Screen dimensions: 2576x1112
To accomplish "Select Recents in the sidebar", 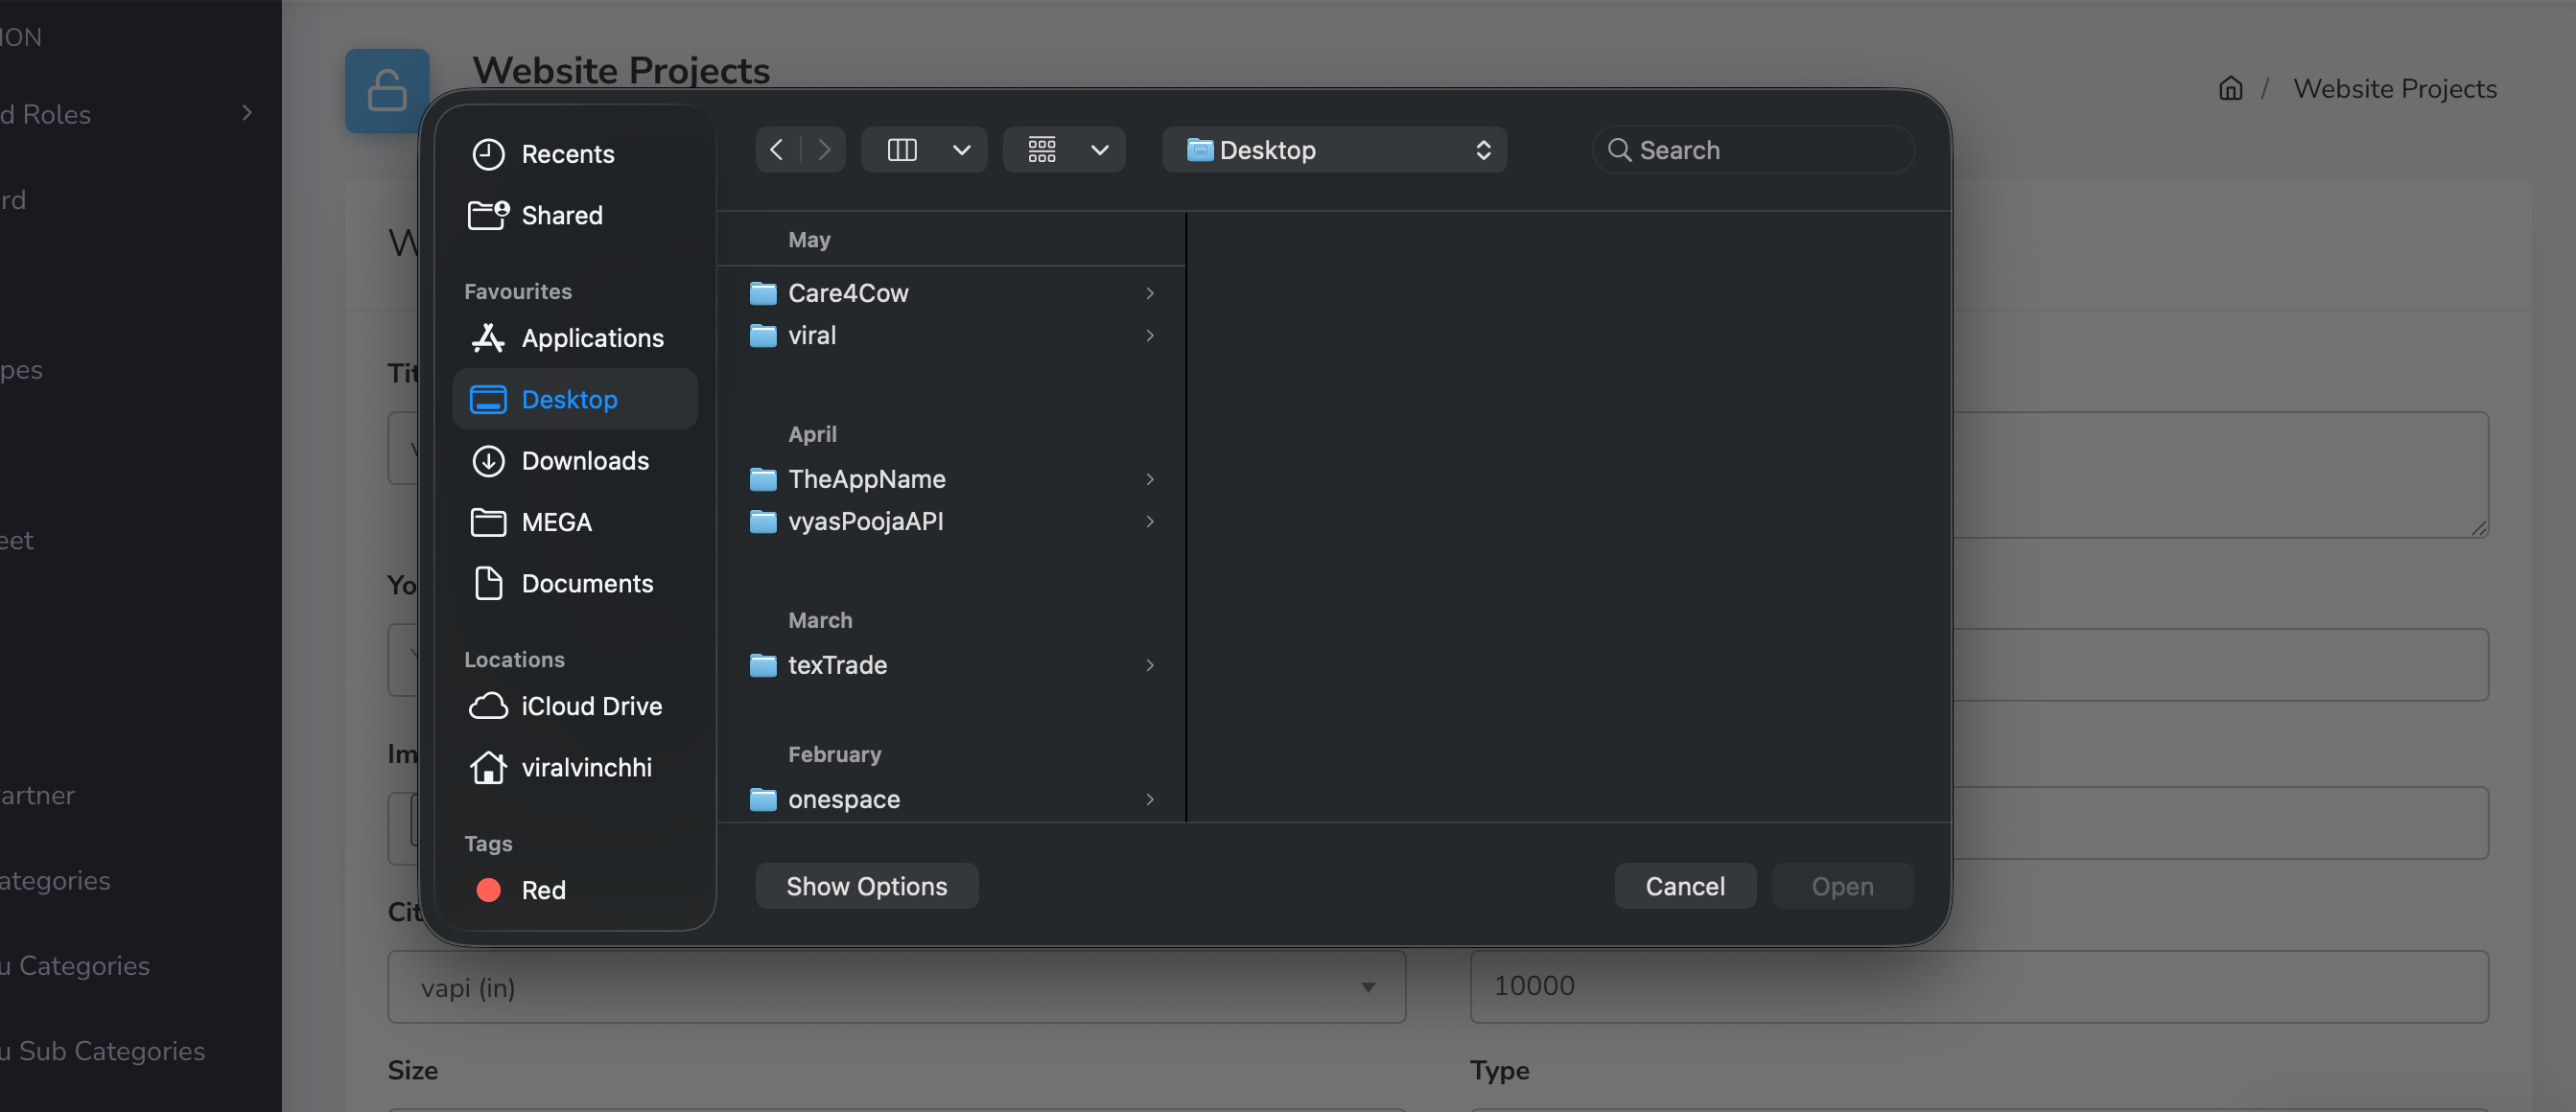I will [x=567, y=154].
